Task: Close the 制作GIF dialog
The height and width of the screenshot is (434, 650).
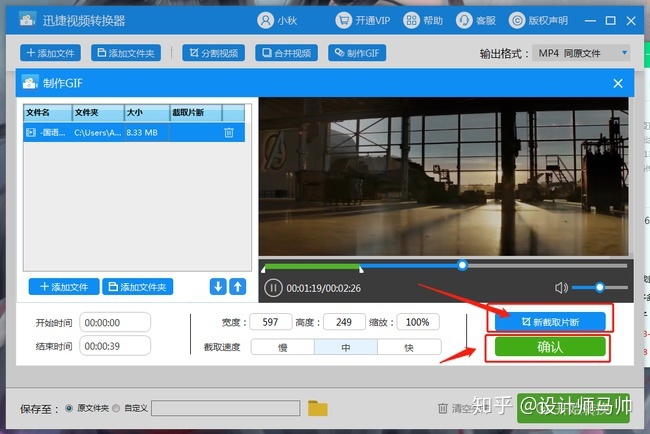Action: [x=618, y=83]
